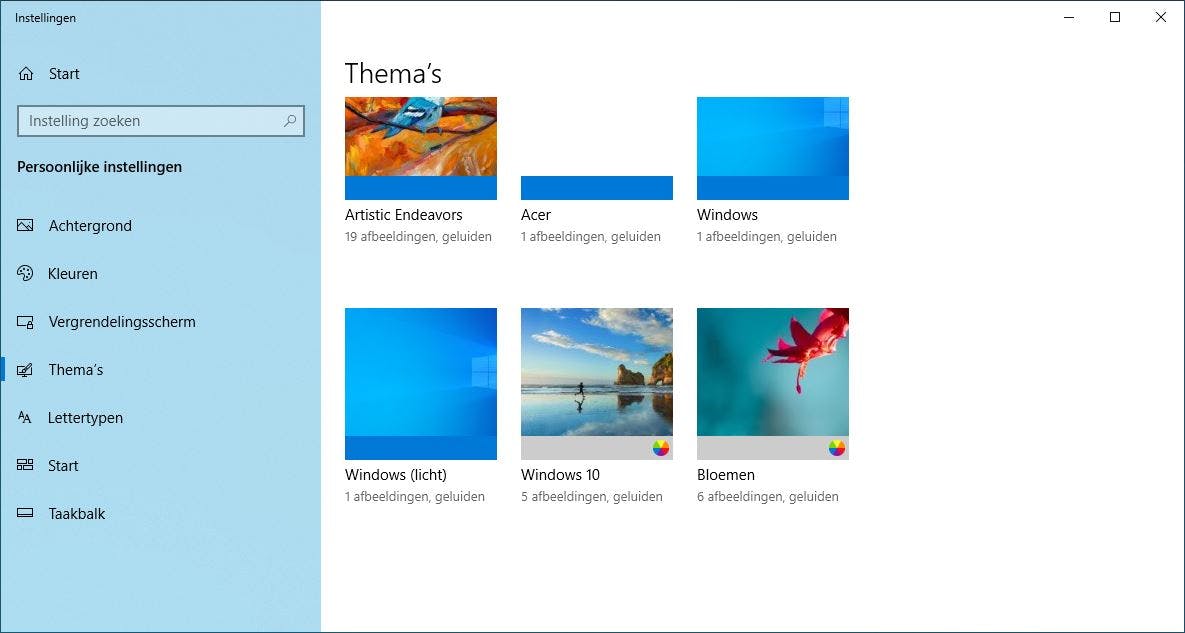Click the Persoonlijke instellingen heading
Screen dimensions: 1185x633
coord(100,167)
